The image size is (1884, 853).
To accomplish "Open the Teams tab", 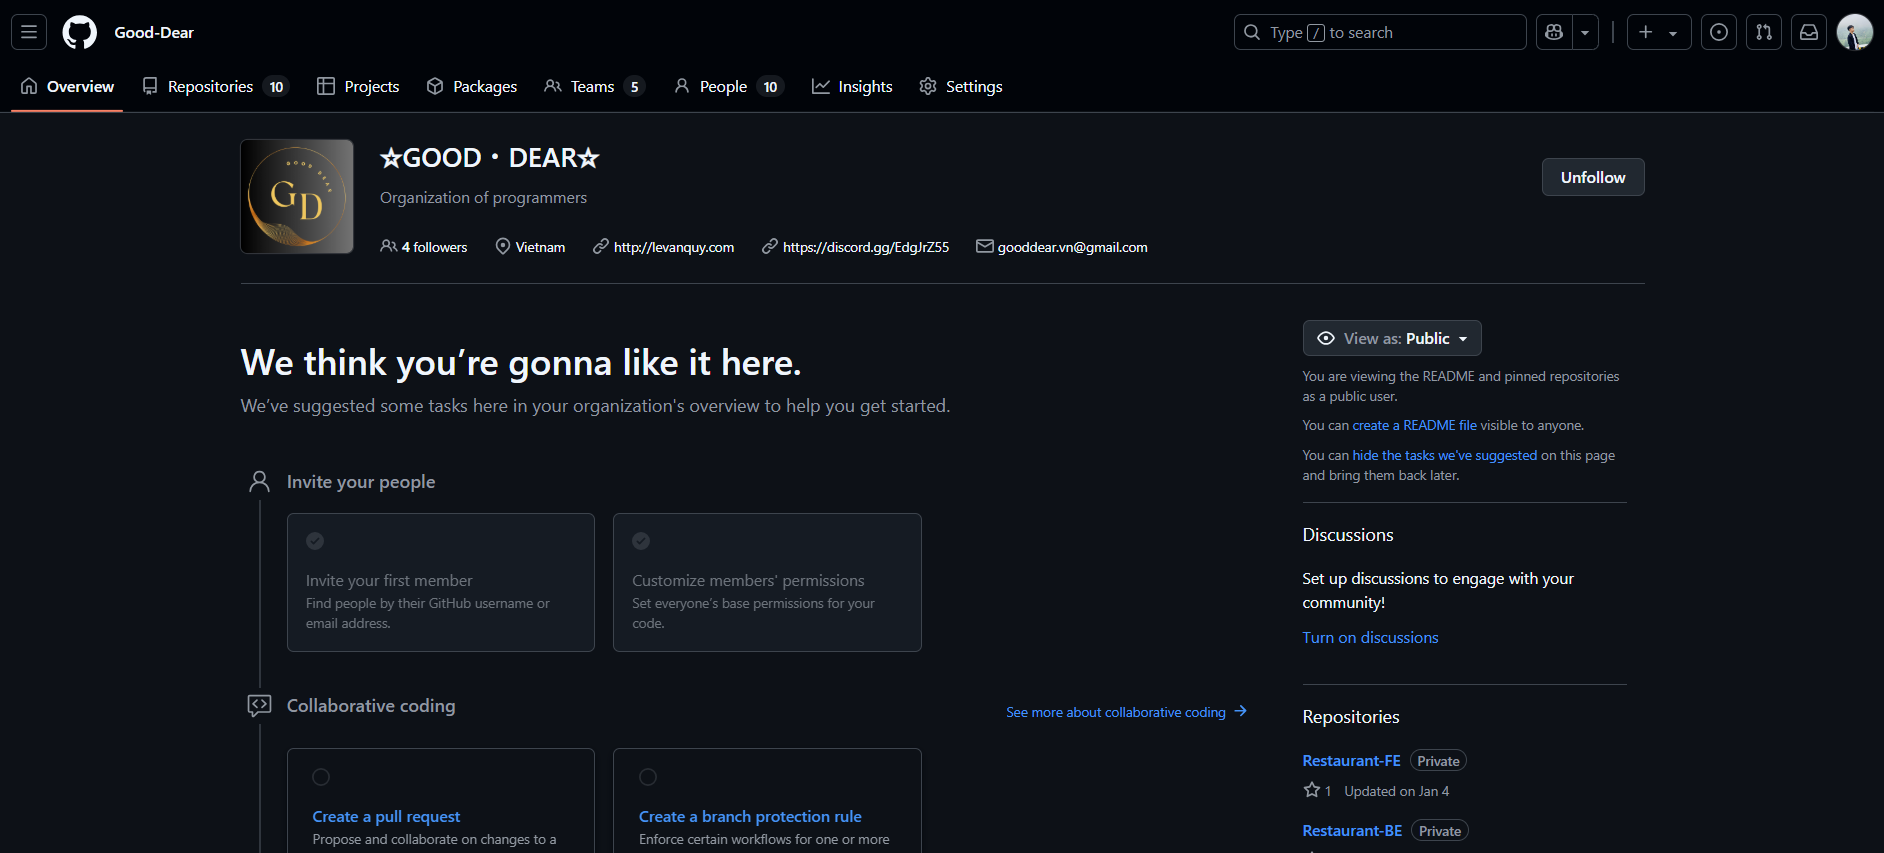I will tap(595, 86).
